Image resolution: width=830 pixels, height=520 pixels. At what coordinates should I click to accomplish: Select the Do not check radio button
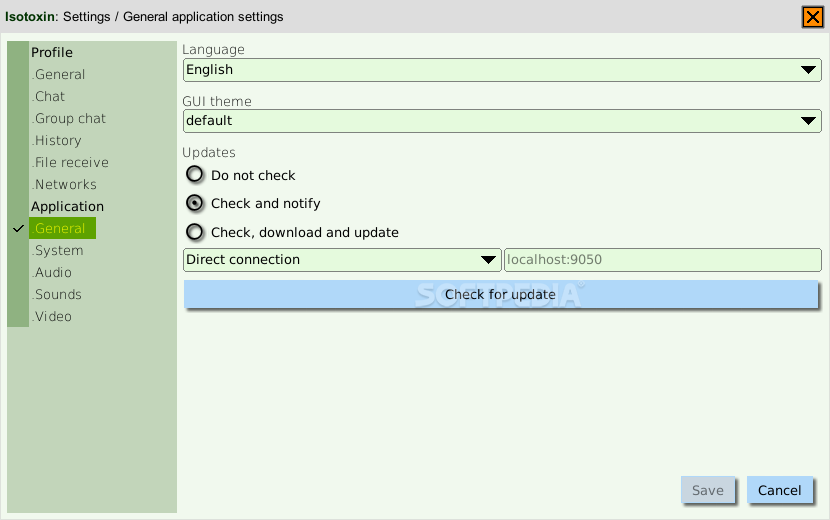(x=195, y=174)
